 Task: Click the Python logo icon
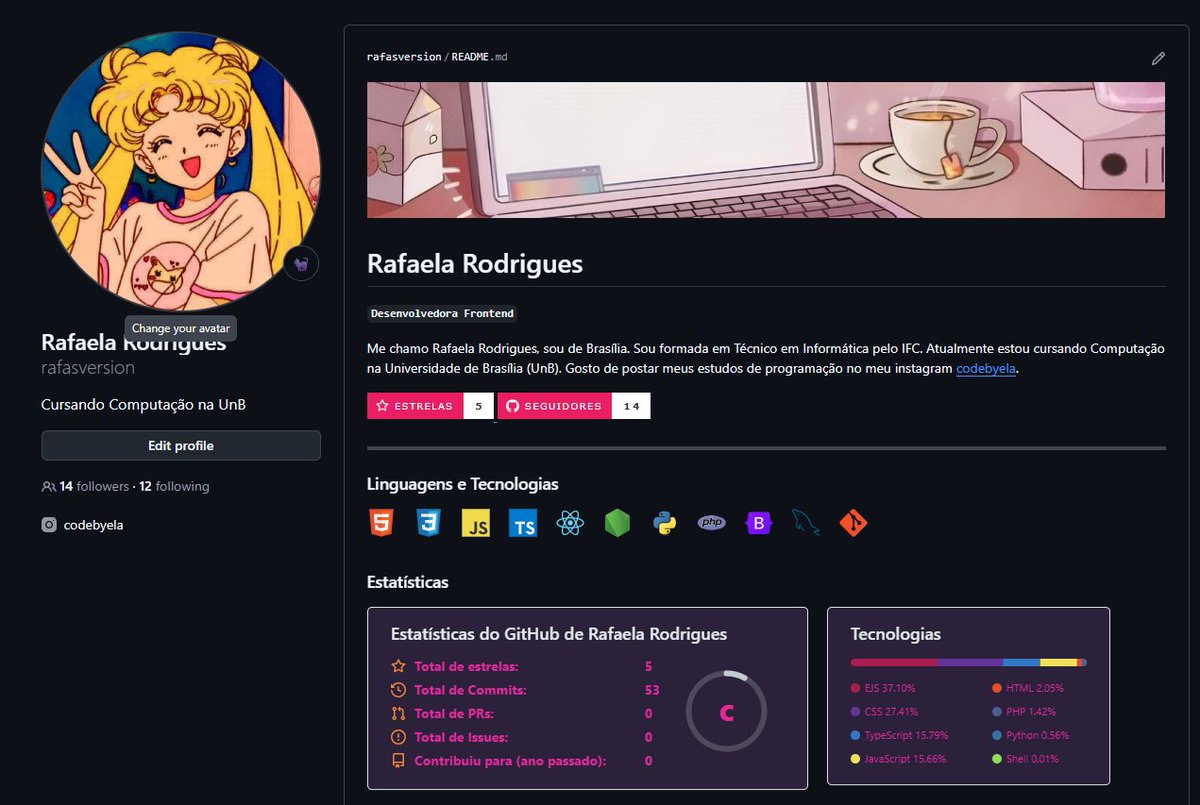tap(665, 523)
